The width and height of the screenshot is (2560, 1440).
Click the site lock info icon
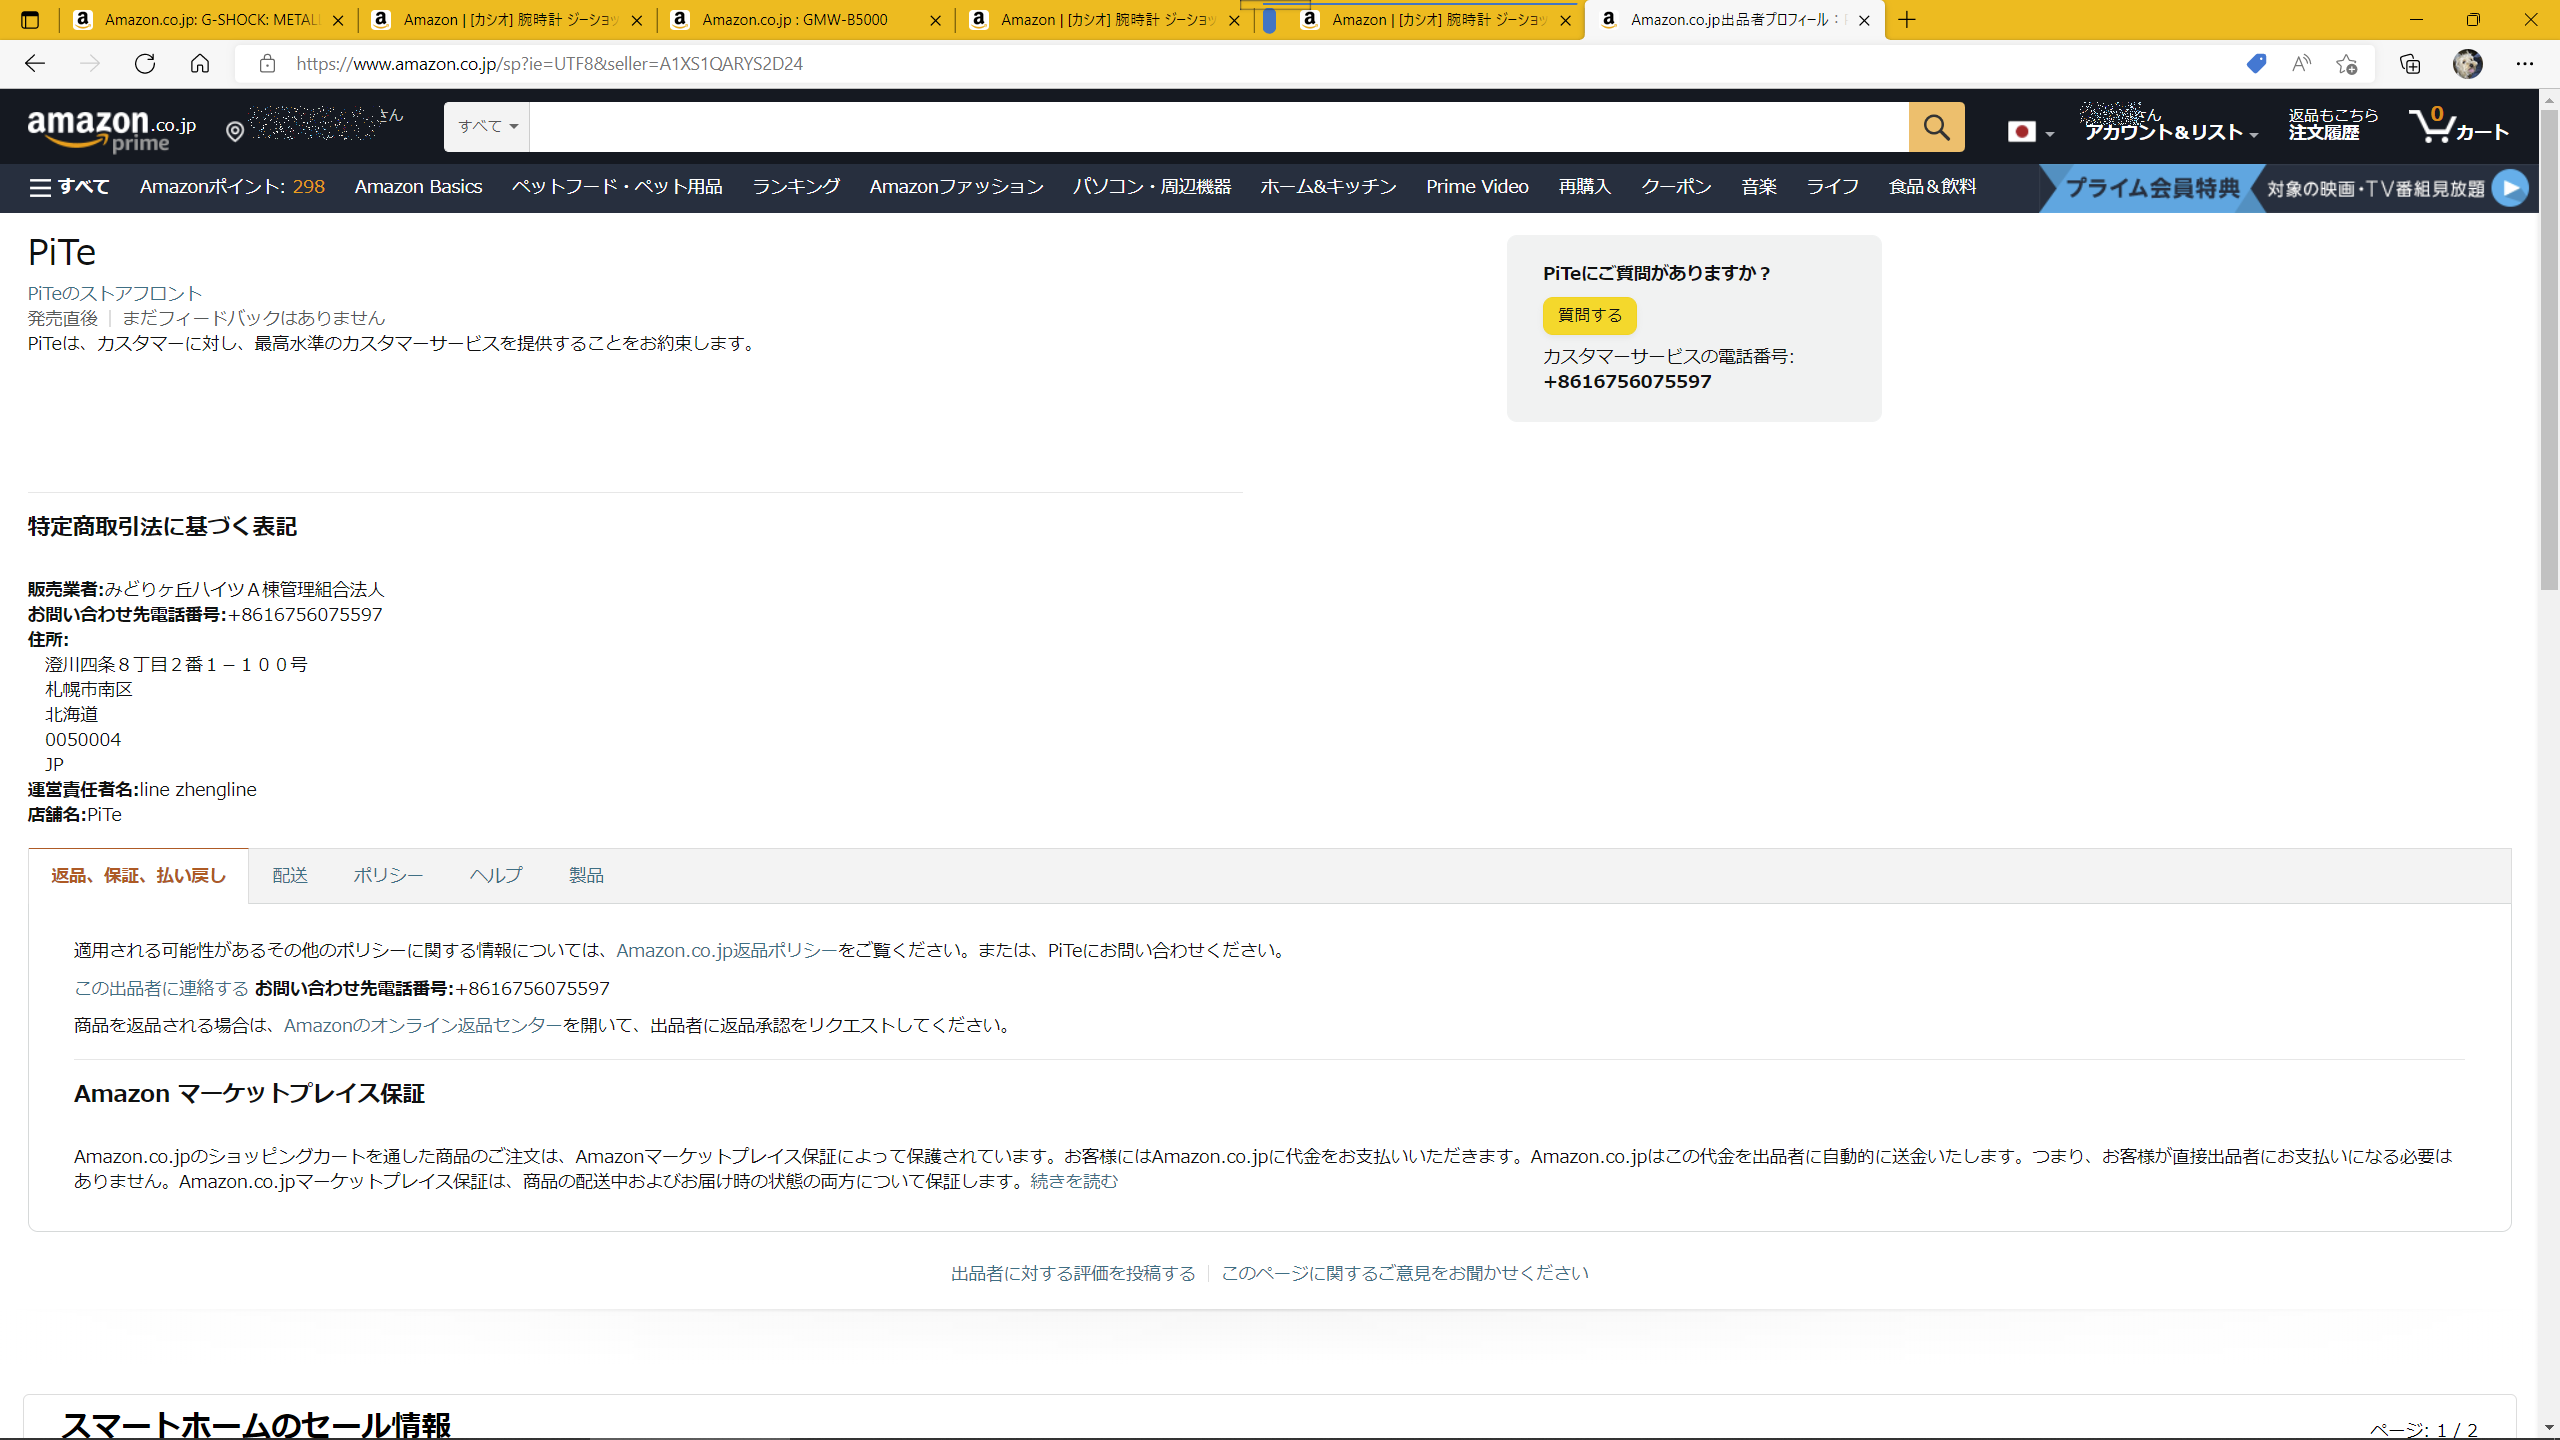(267, 64)
